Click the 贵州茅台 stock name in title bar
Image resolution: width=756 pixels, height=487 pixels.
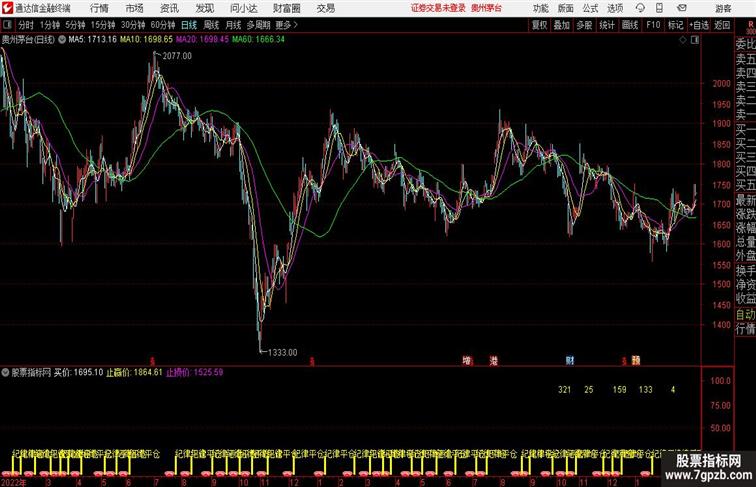[x=486, y=8]
